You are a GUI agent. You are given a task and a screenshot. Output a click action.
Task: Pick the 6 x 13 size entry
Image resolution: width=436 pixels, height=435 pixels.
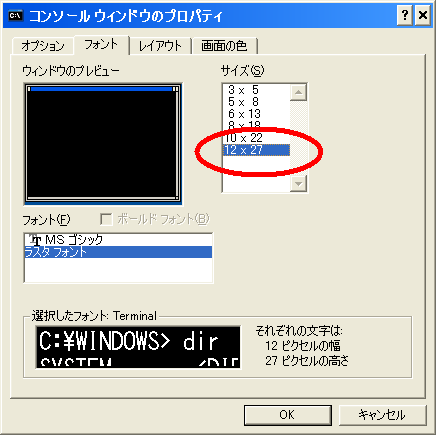(x=256, y=114)
